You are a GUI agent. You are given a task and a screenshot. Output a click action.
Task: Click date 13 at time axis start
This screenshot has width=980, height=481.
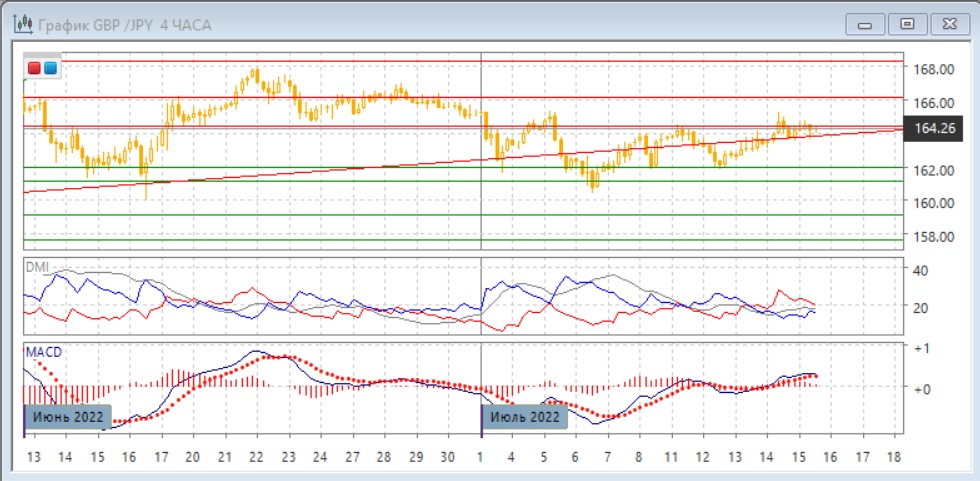coord(32,456)
